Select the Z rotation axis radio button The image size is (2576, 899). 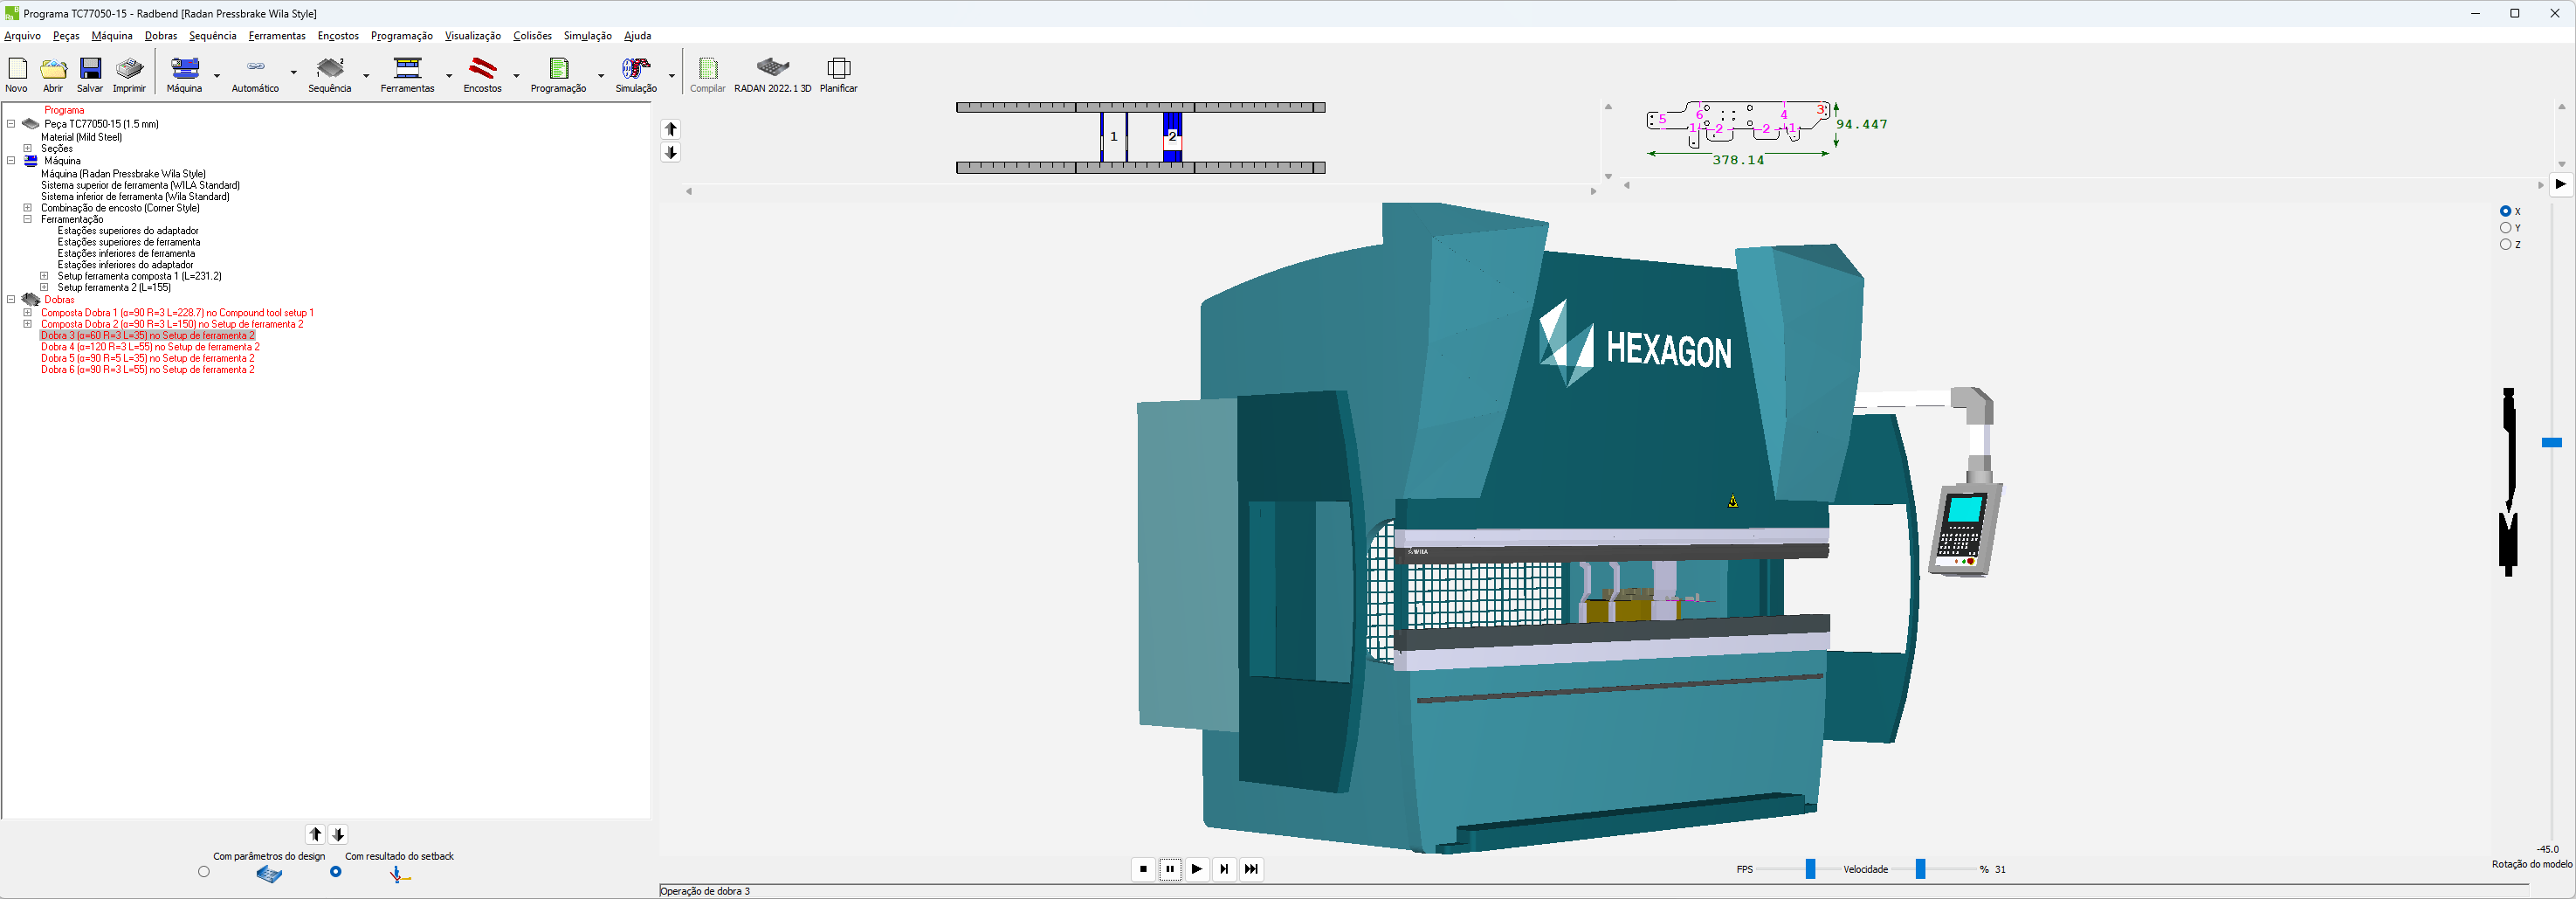pyautogui.click(x=2505, y=244)
